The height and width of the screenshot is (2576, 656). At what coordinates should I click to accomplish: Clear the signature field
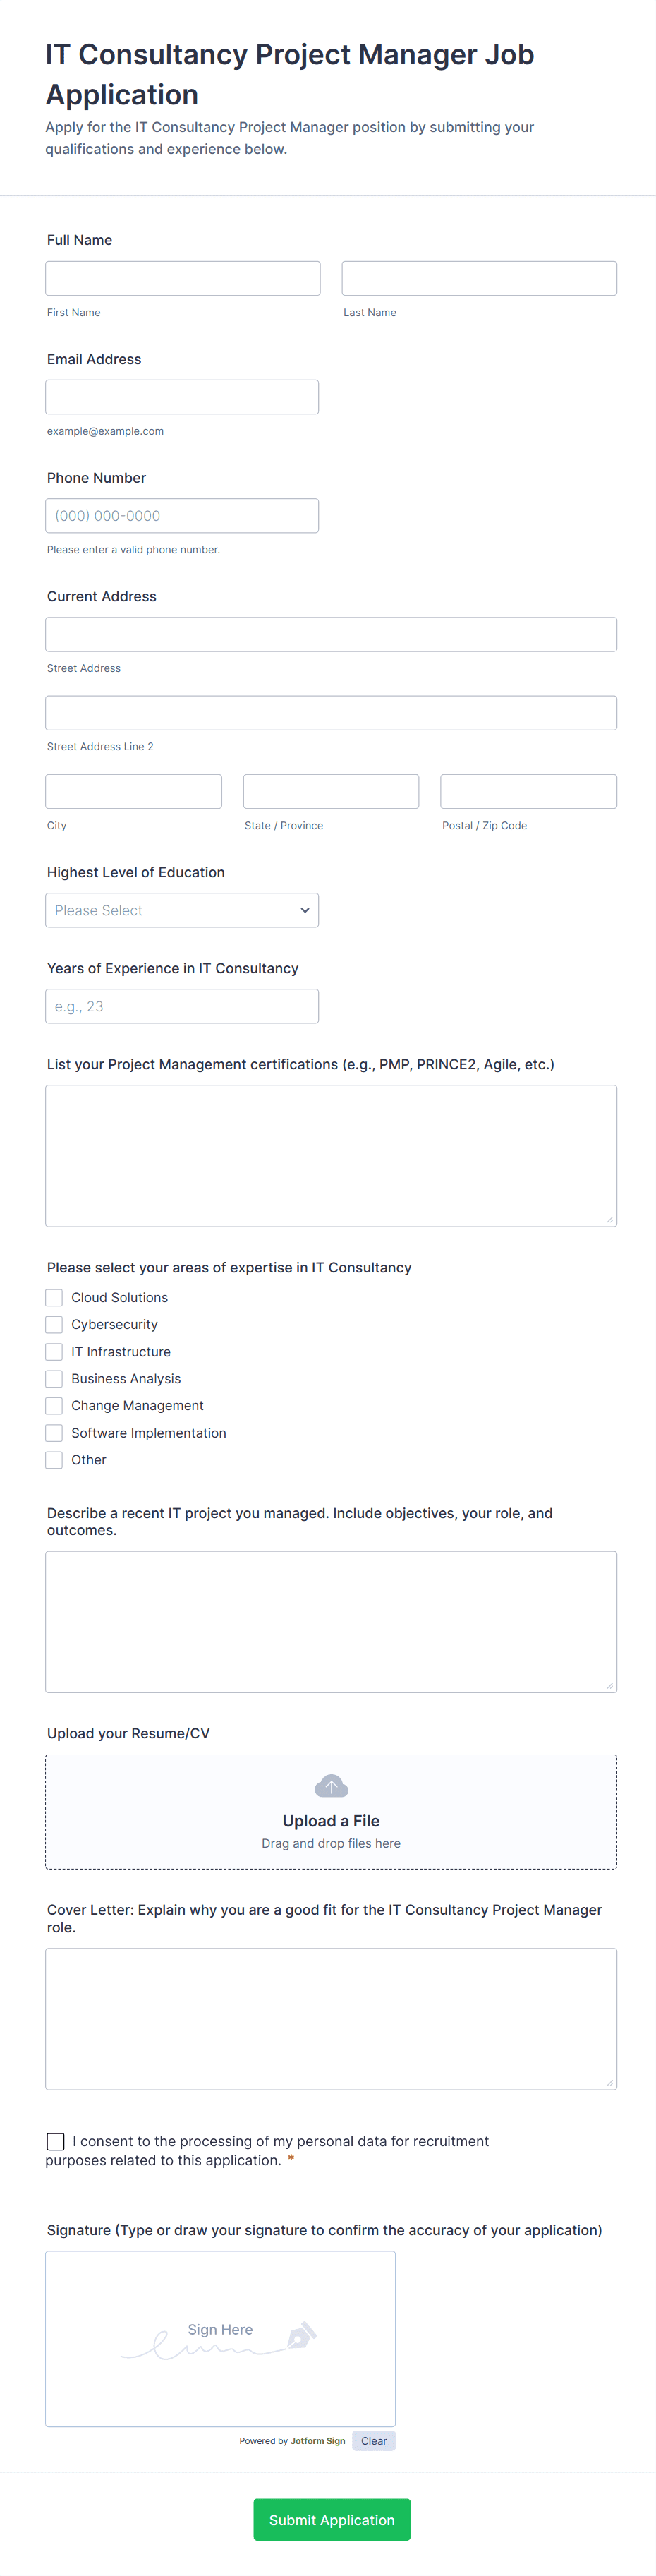point(373,2441)
